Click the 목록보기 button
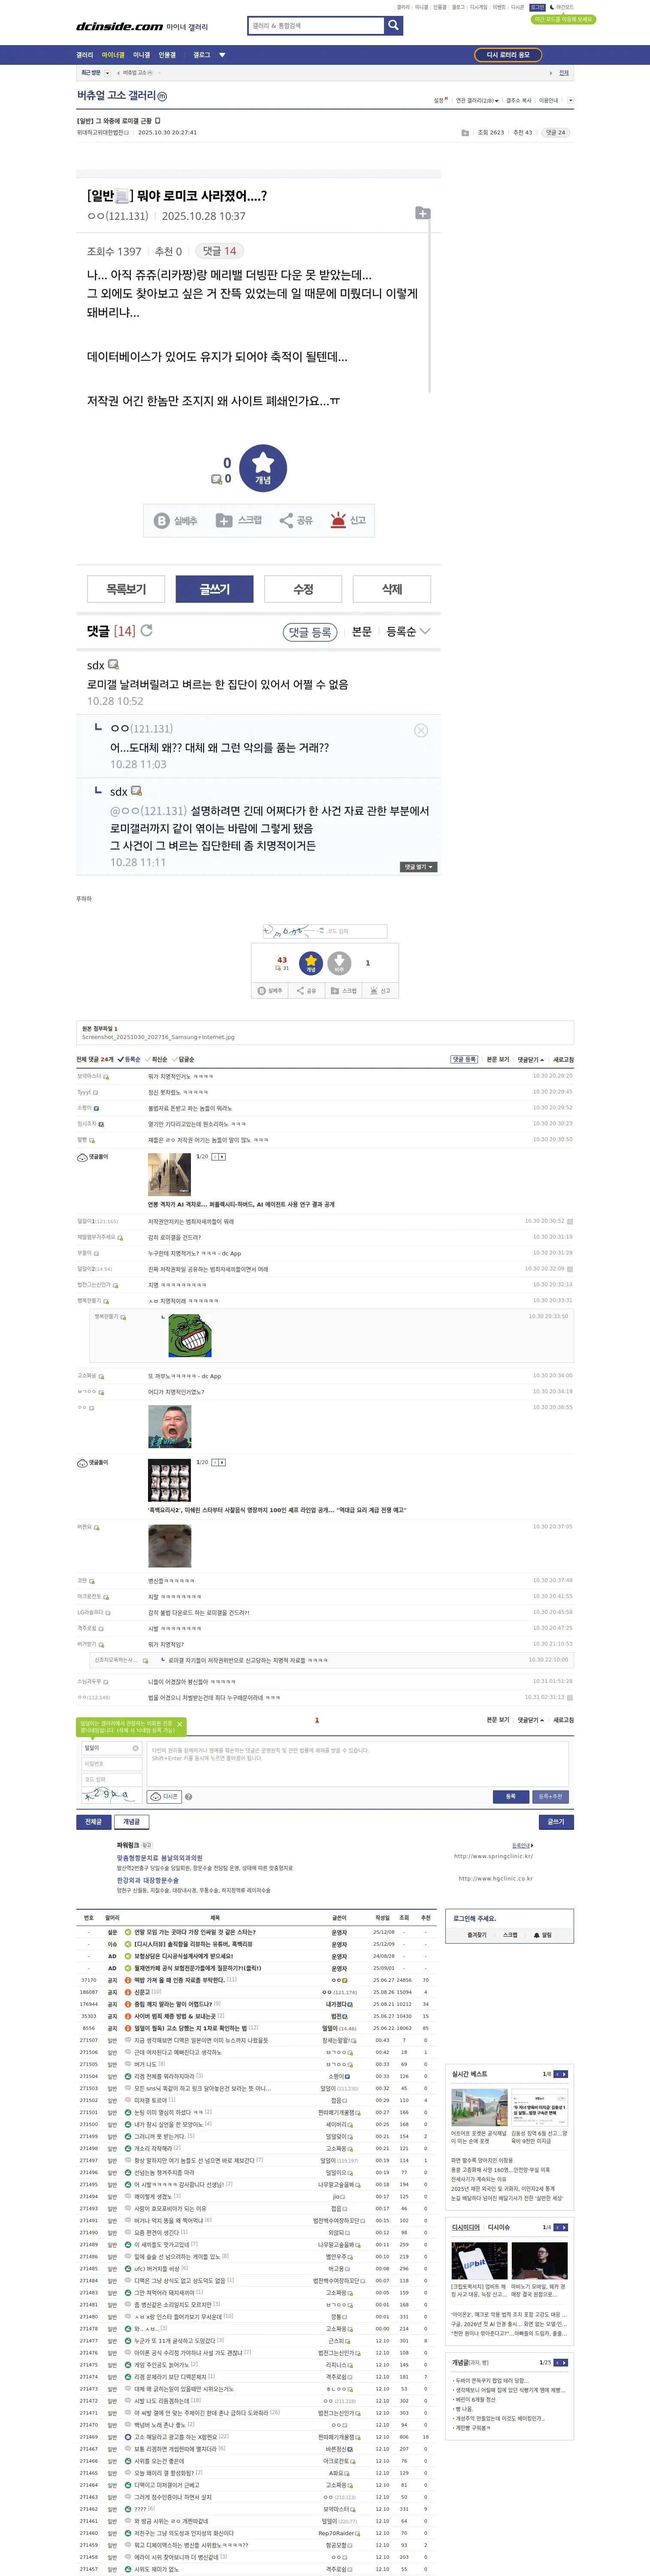The width and height of the screenshot is (650, 2576). coord(126,589)
